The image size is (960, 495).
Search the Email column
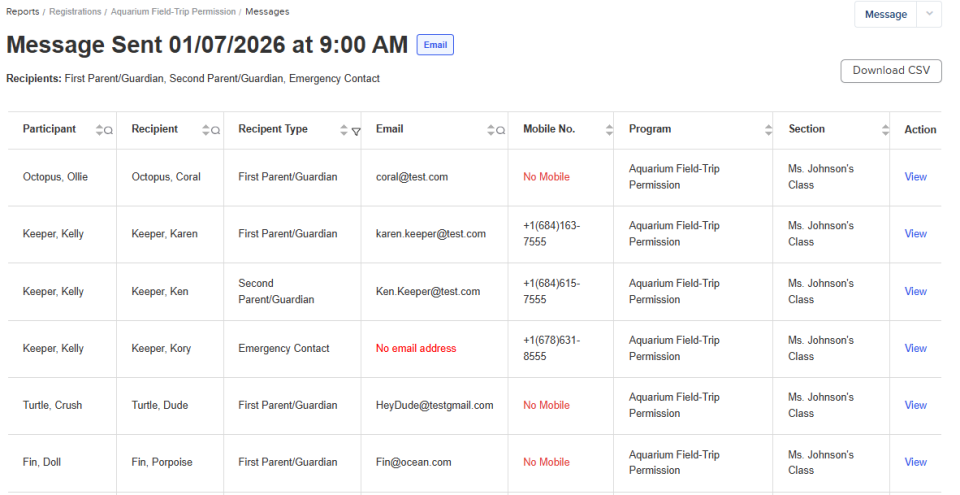(501, 130)
